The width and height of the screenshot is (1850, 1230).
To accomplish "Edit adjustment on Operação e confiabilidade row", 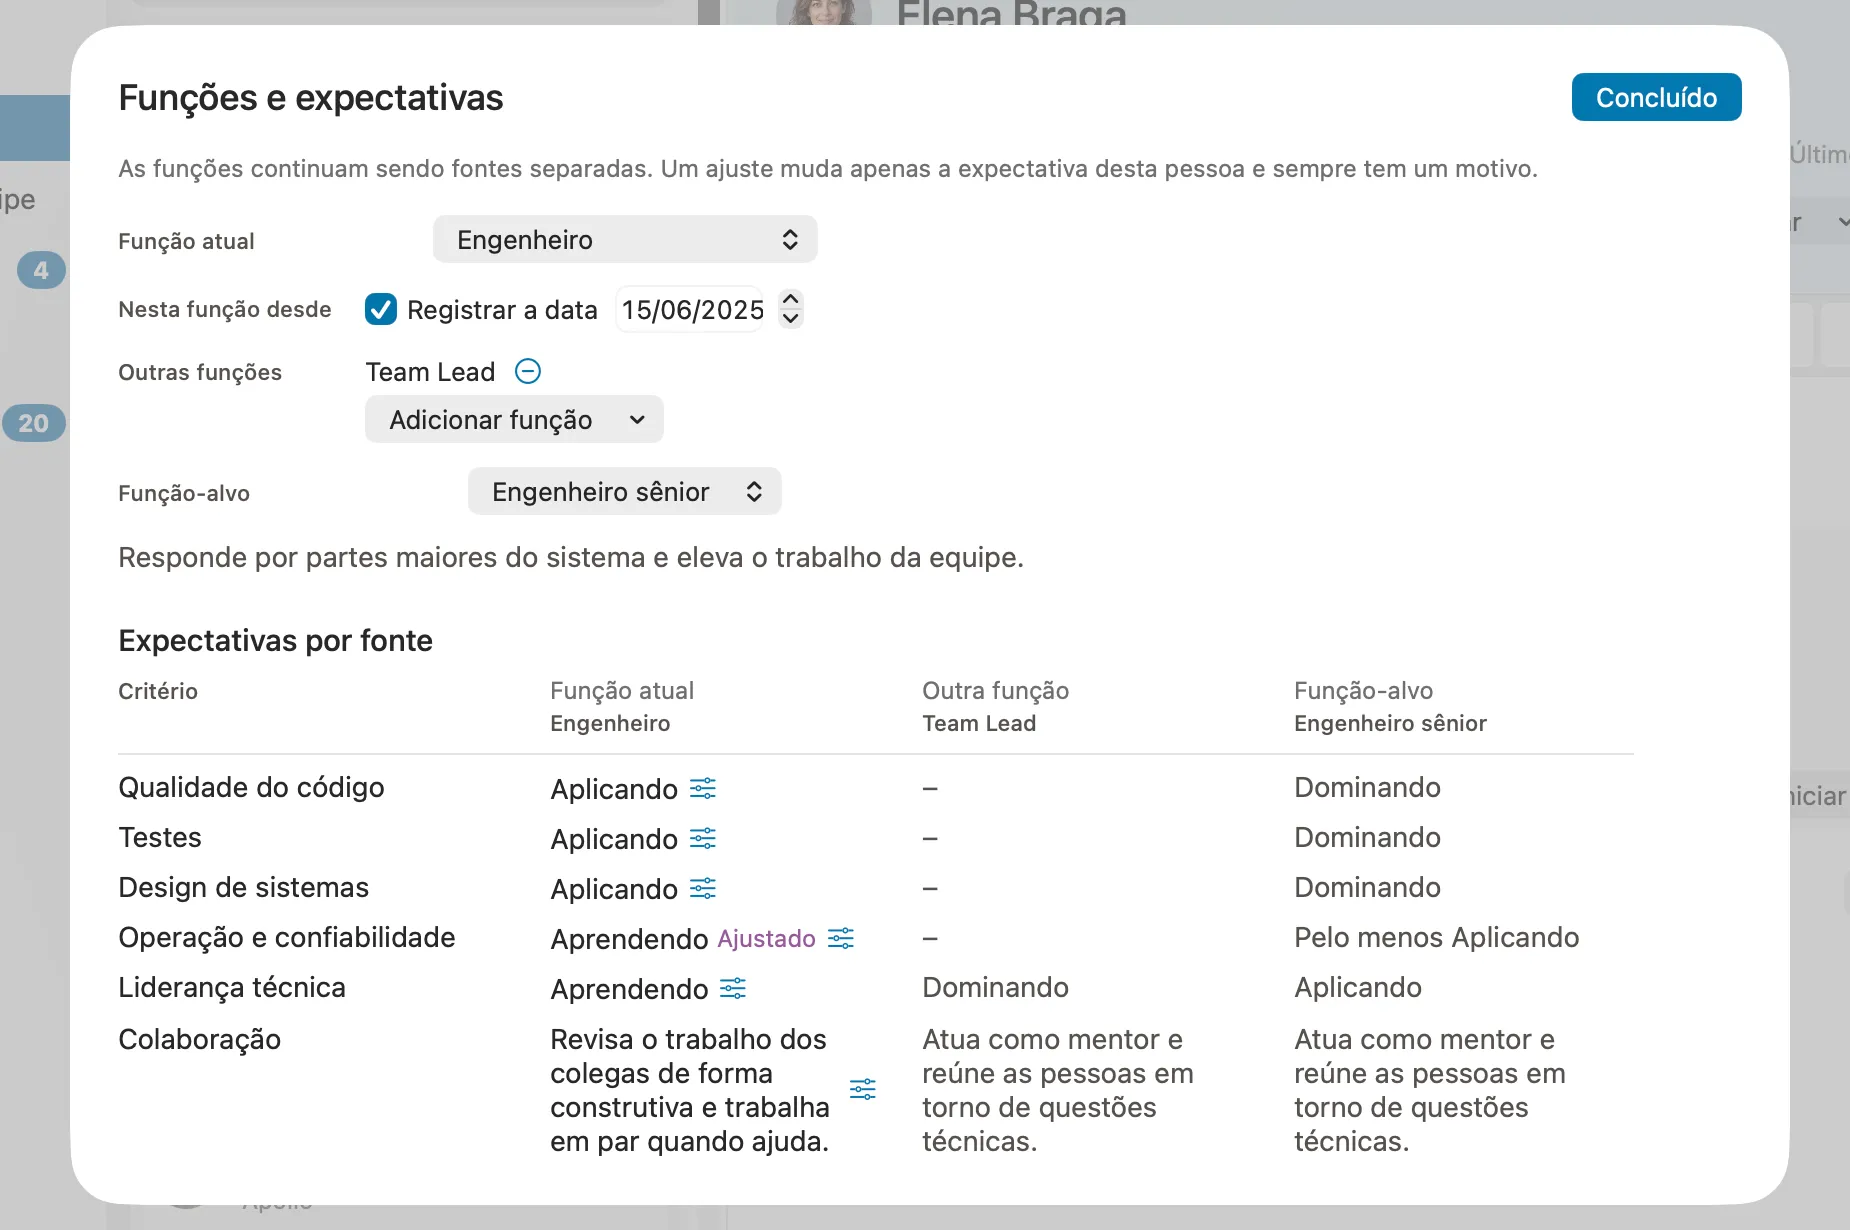I will [841, 939].
